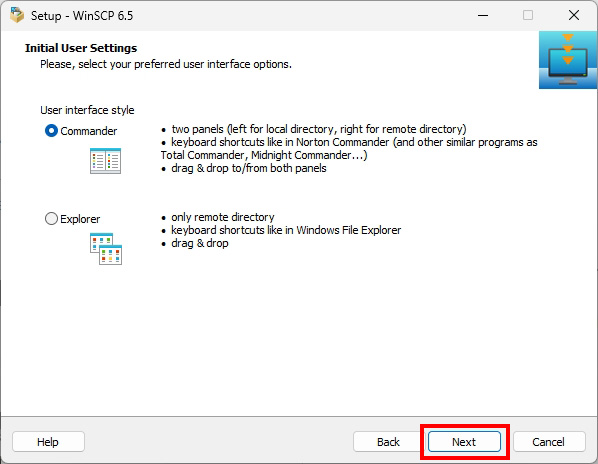598x464 pixels.
Task: Click "keyboard shortcuts like in Windows File Explorer" text
Action: coord(286,230)
